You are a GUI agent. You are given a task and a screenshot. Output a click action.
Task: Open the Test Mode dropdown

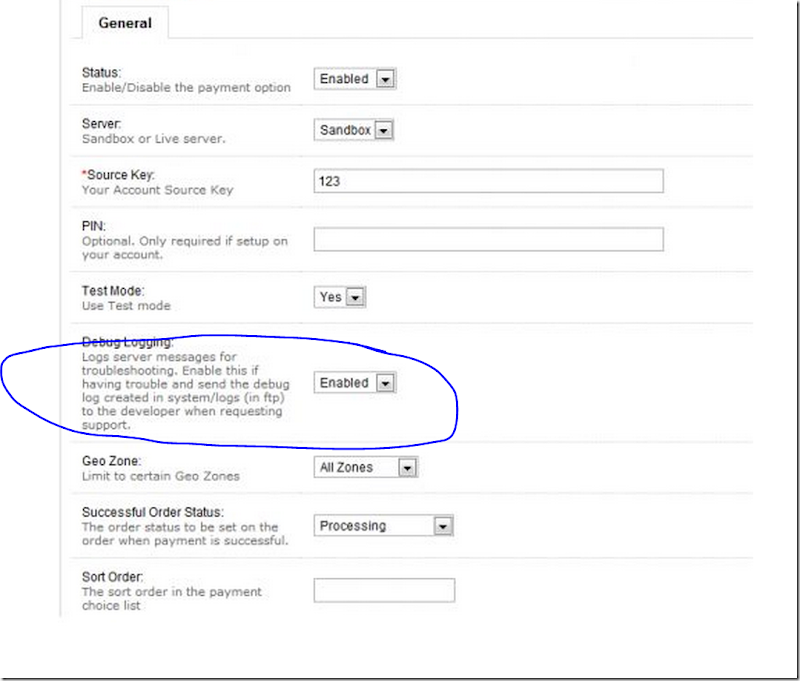point(340,297)
